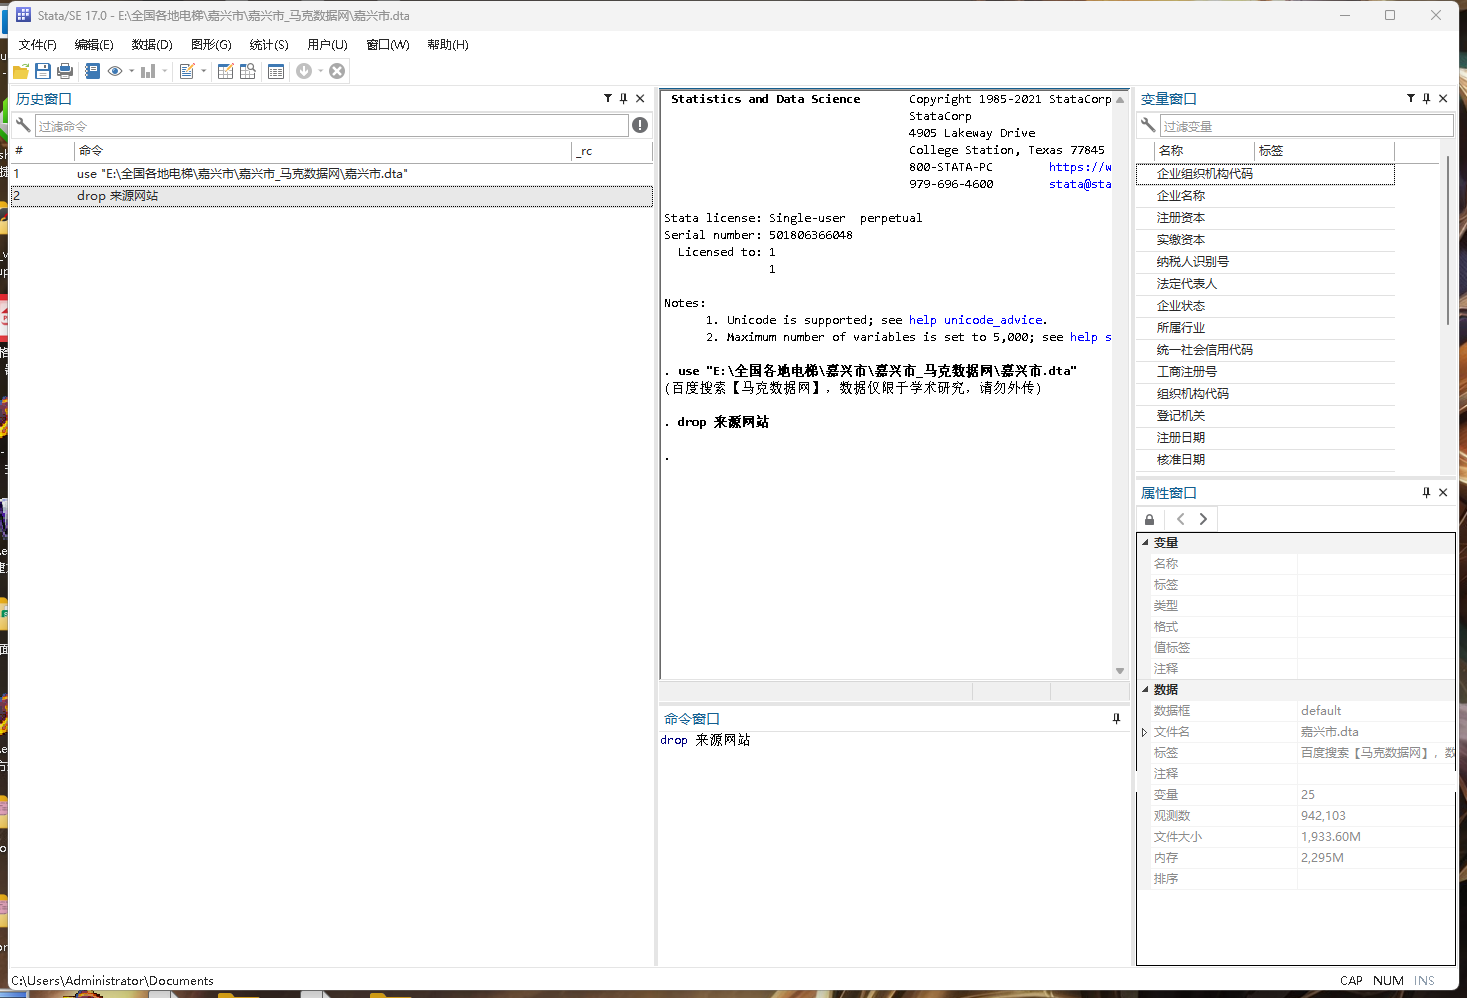Viewport: 1467px width, 998px height.
Task: Collapse the 数据 section in 属性窗口
Action: [1146, 689]
